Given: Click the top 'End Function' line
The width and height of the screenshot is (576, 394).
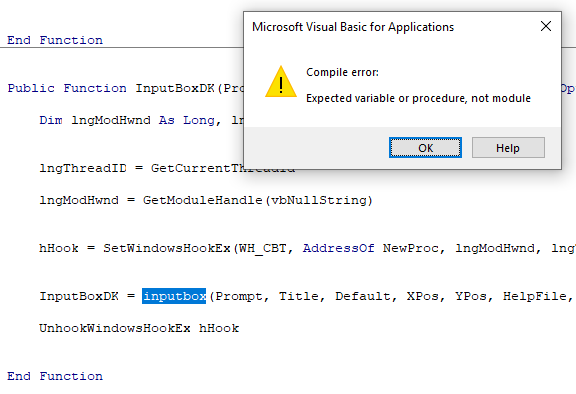Looking at the screenshot, I should pyautogui.click(x=55, y=40).
